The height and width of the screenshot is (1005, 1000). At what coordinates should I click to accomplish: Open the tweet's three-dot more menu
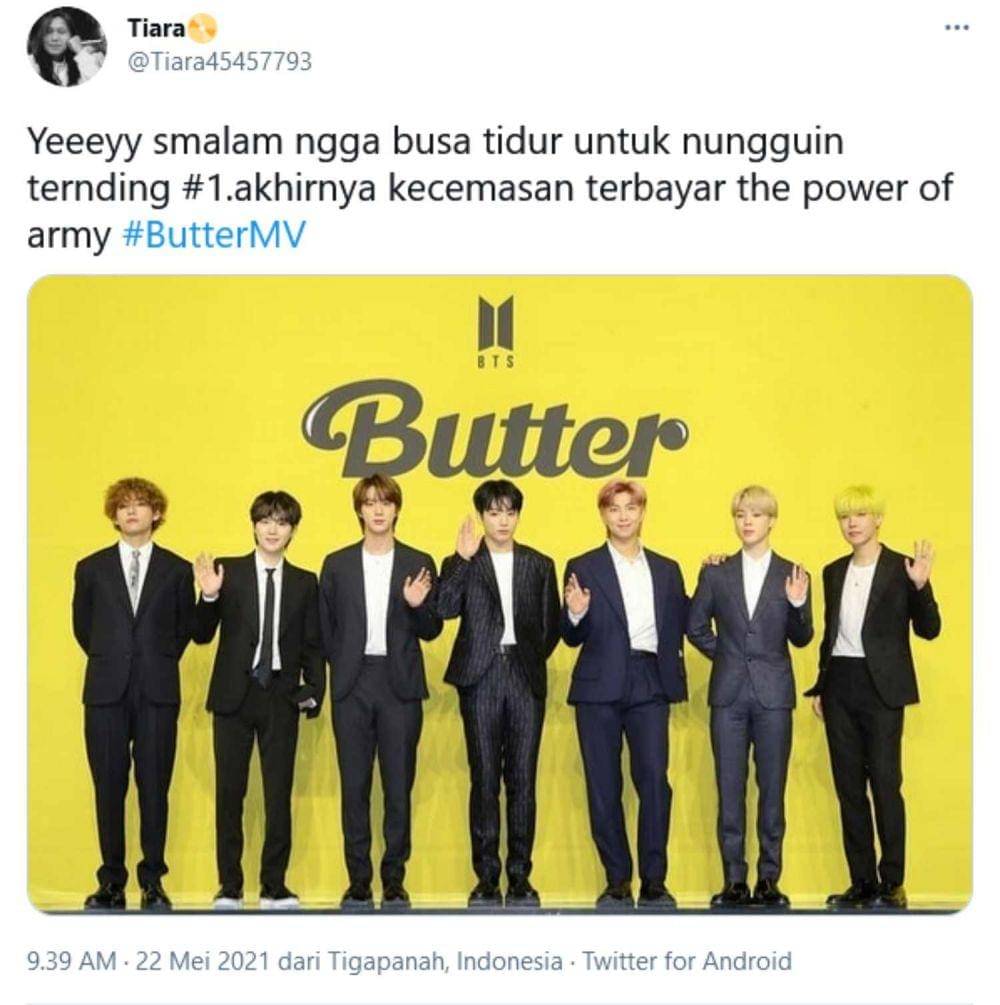[957, 28]
